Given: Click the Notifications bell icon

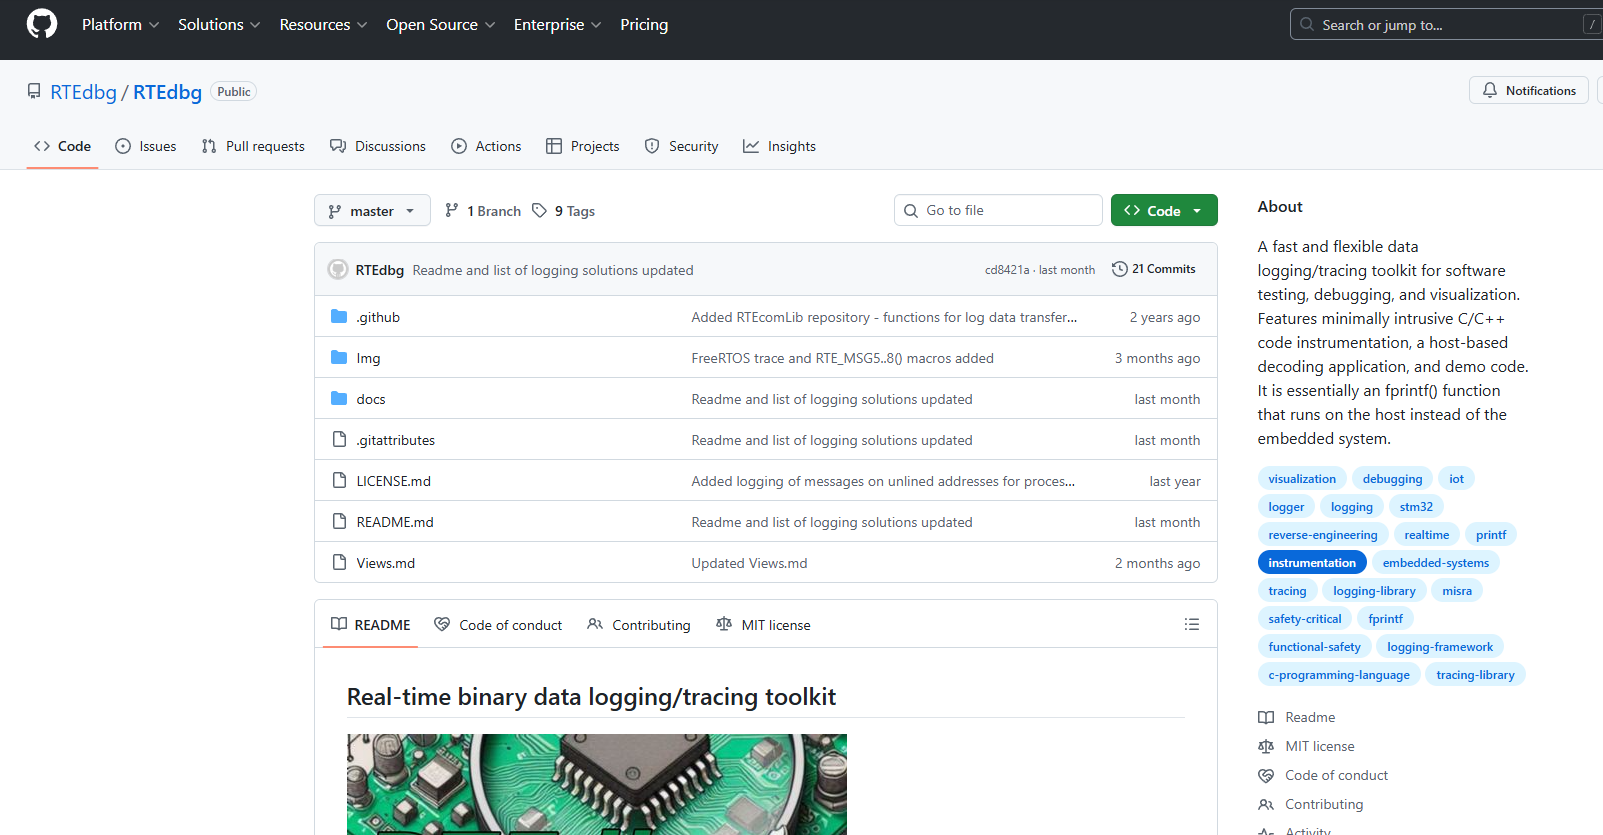Looking at the screenshot, I should tap(1490, 90).
